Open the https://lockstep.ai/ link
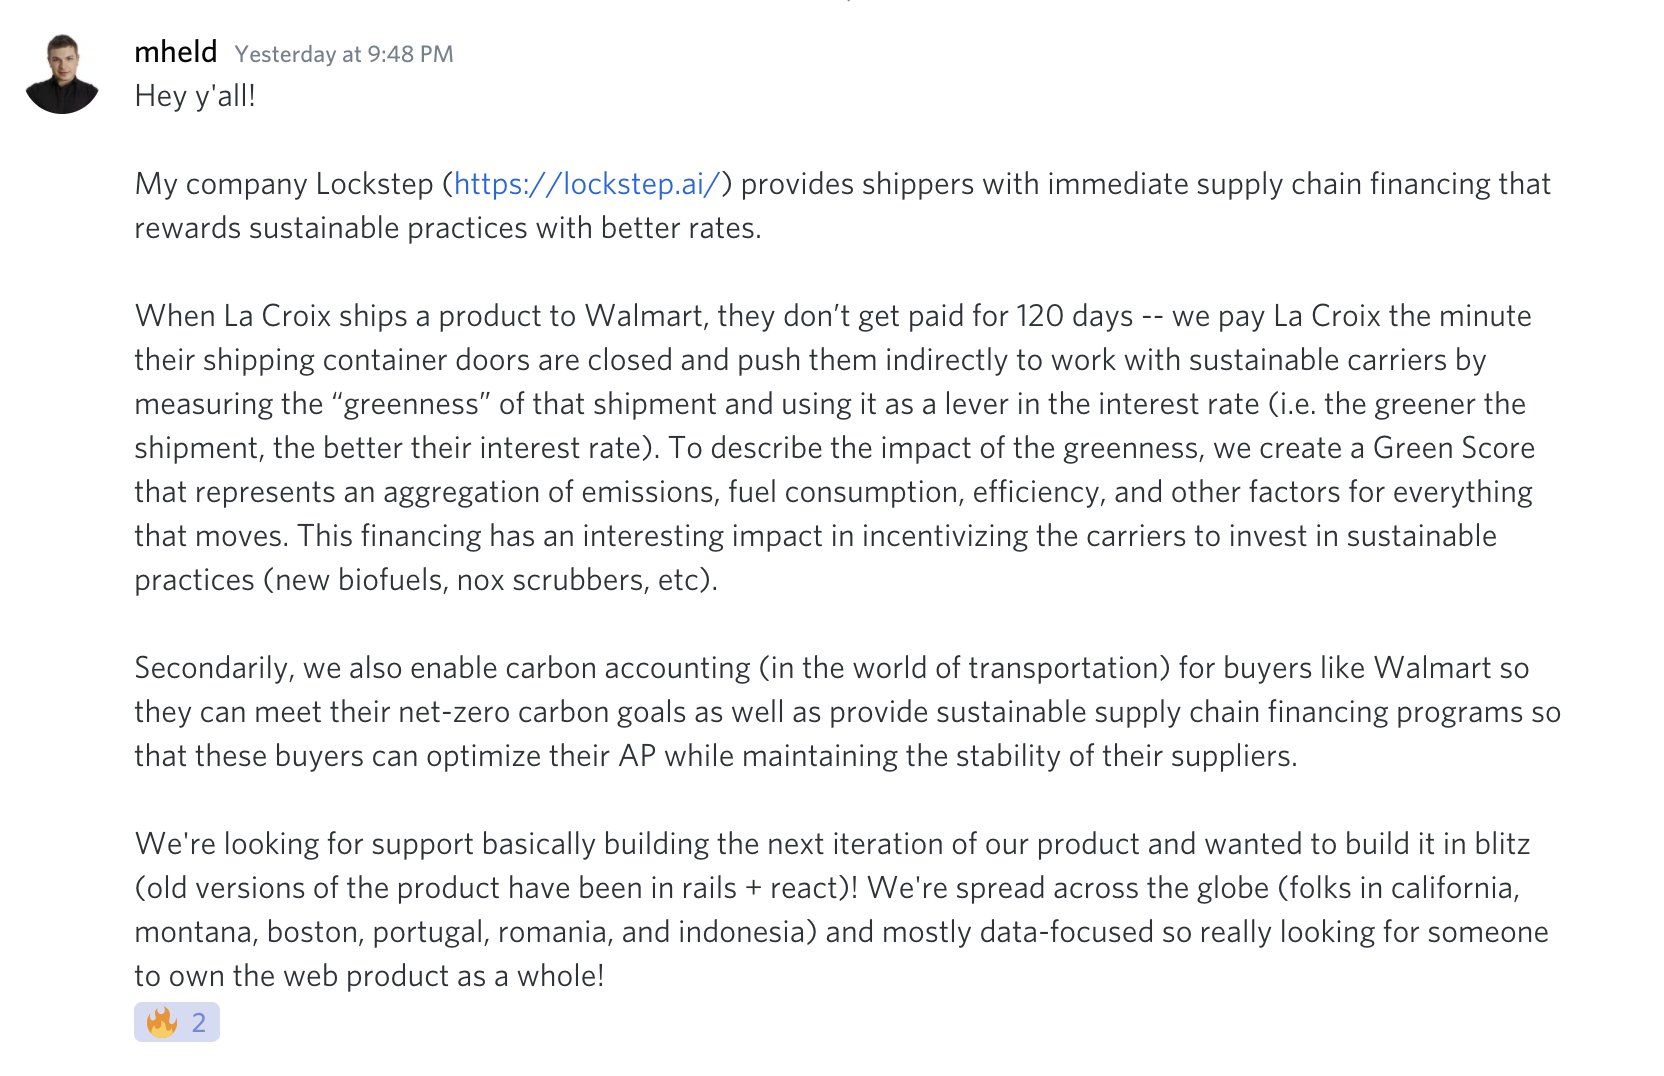 pyautogui.click(x=587, y=184)
